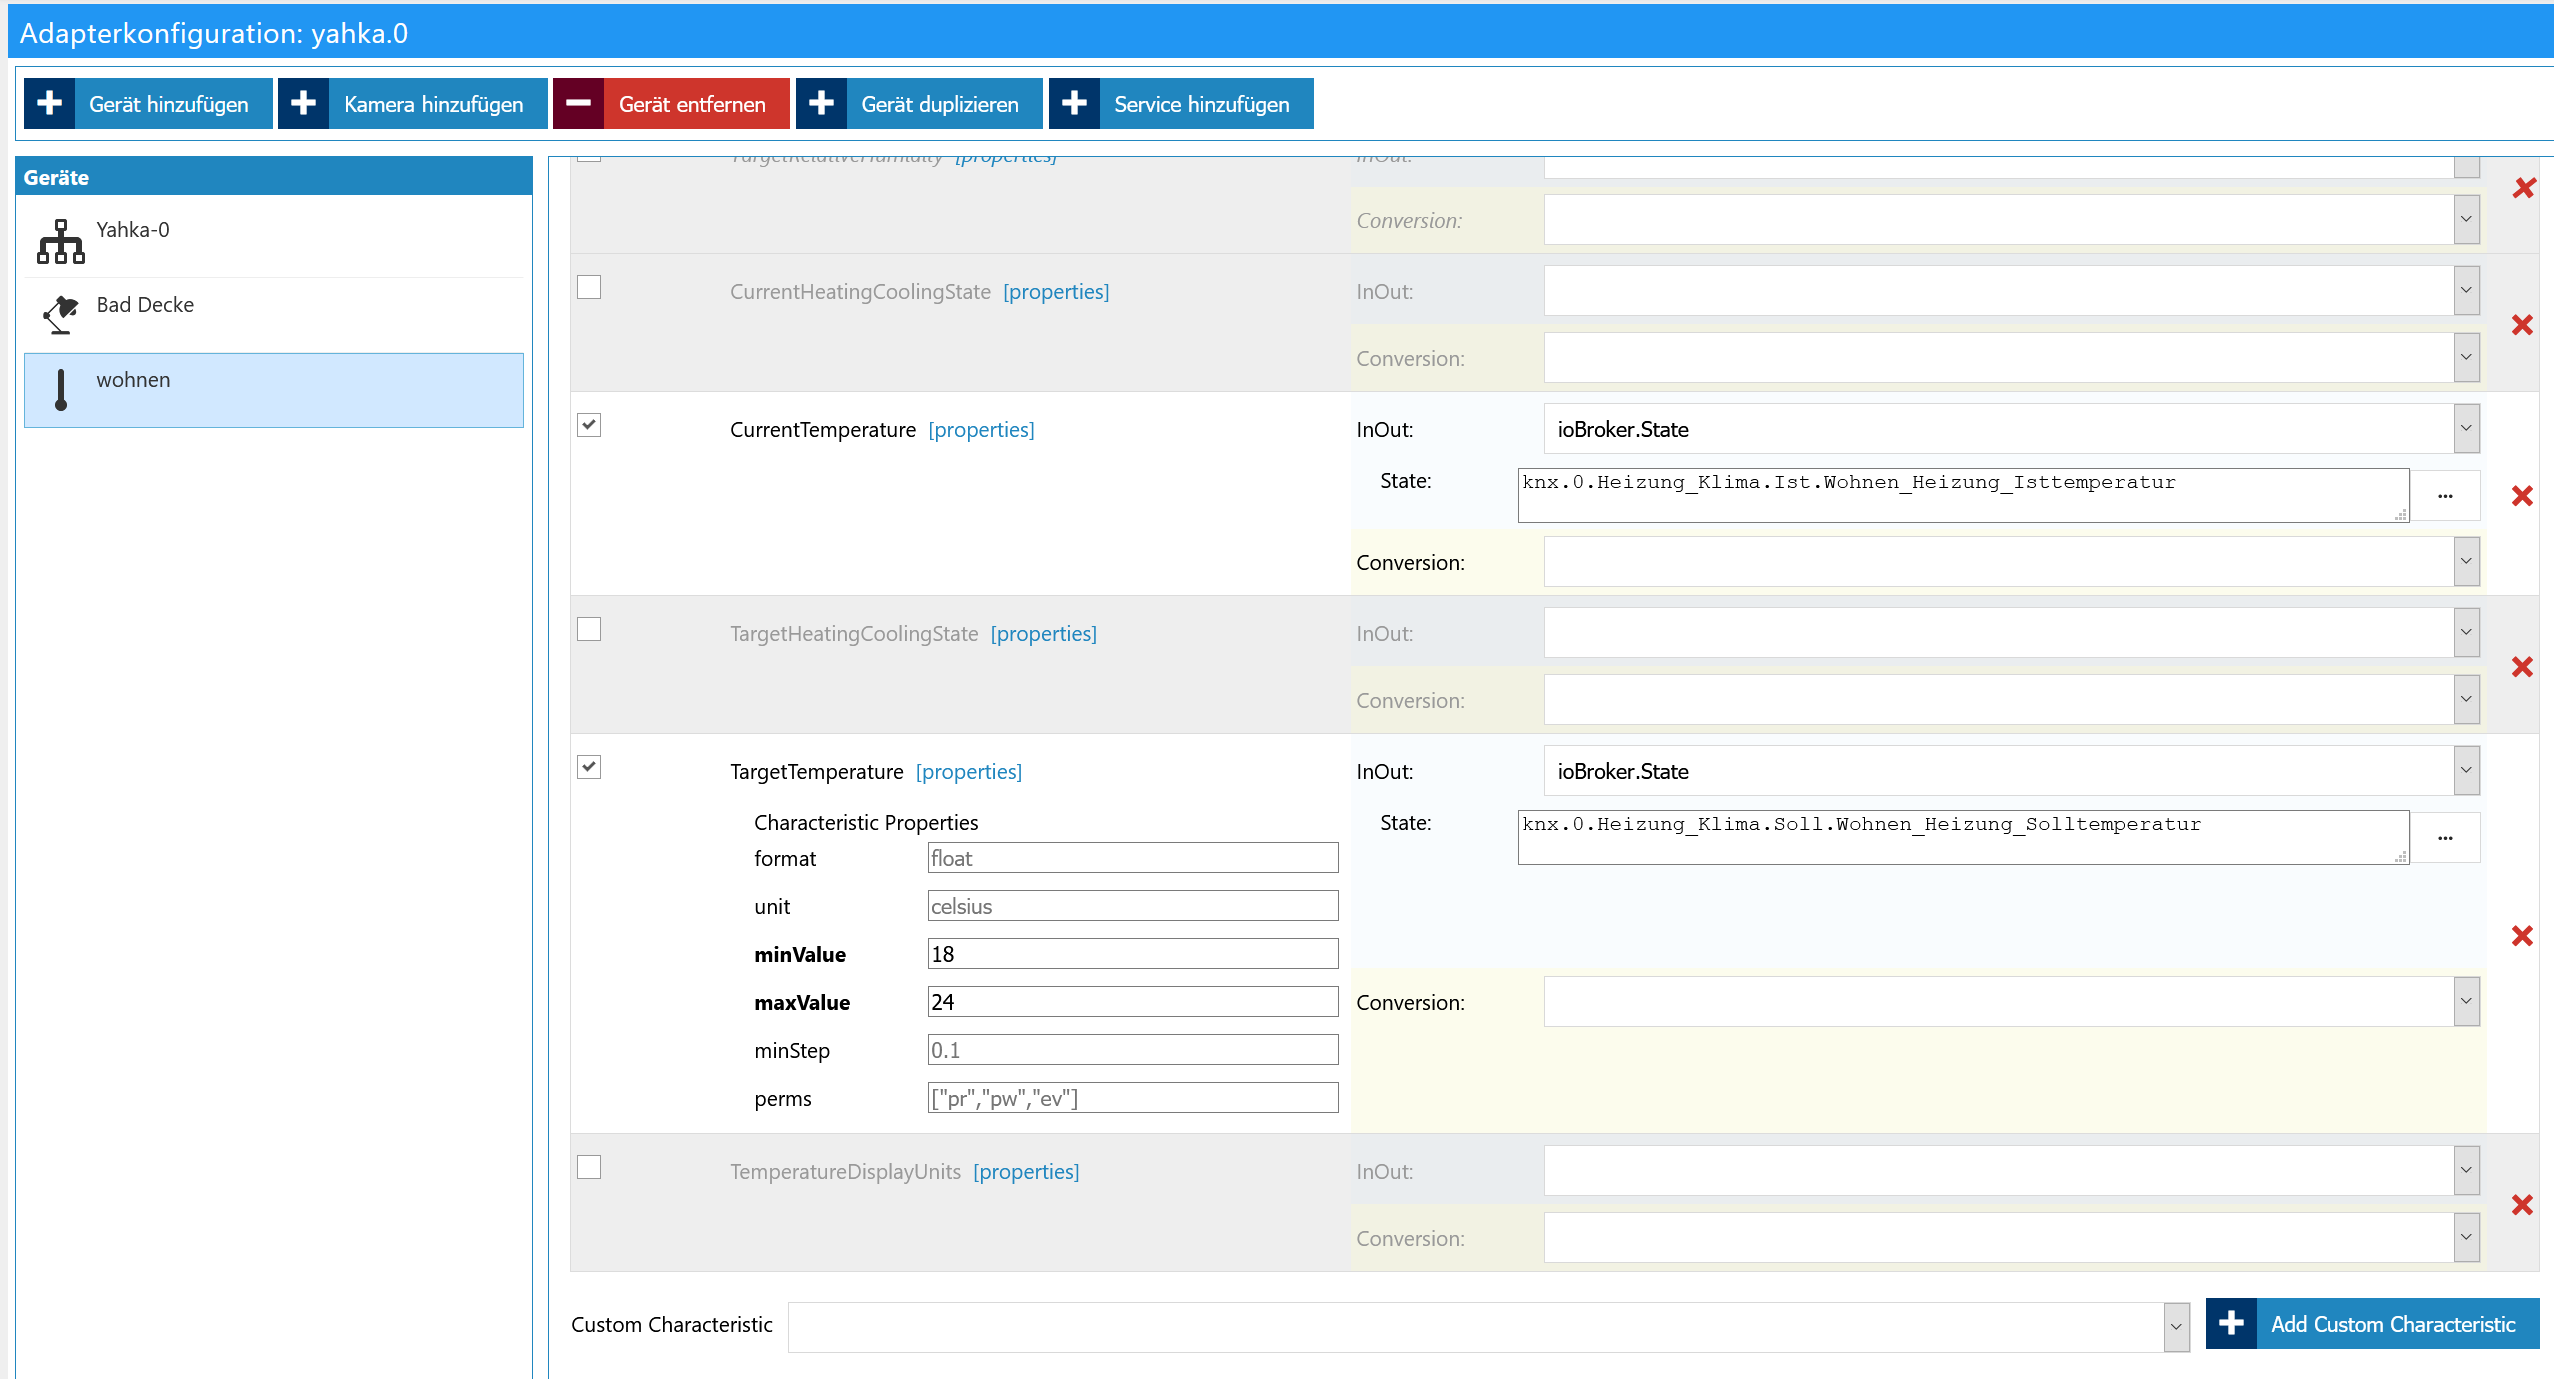Collapse TargetTemperature properties link
The width and height of the screenshot is (2554, 1379).
click(968, 772)
